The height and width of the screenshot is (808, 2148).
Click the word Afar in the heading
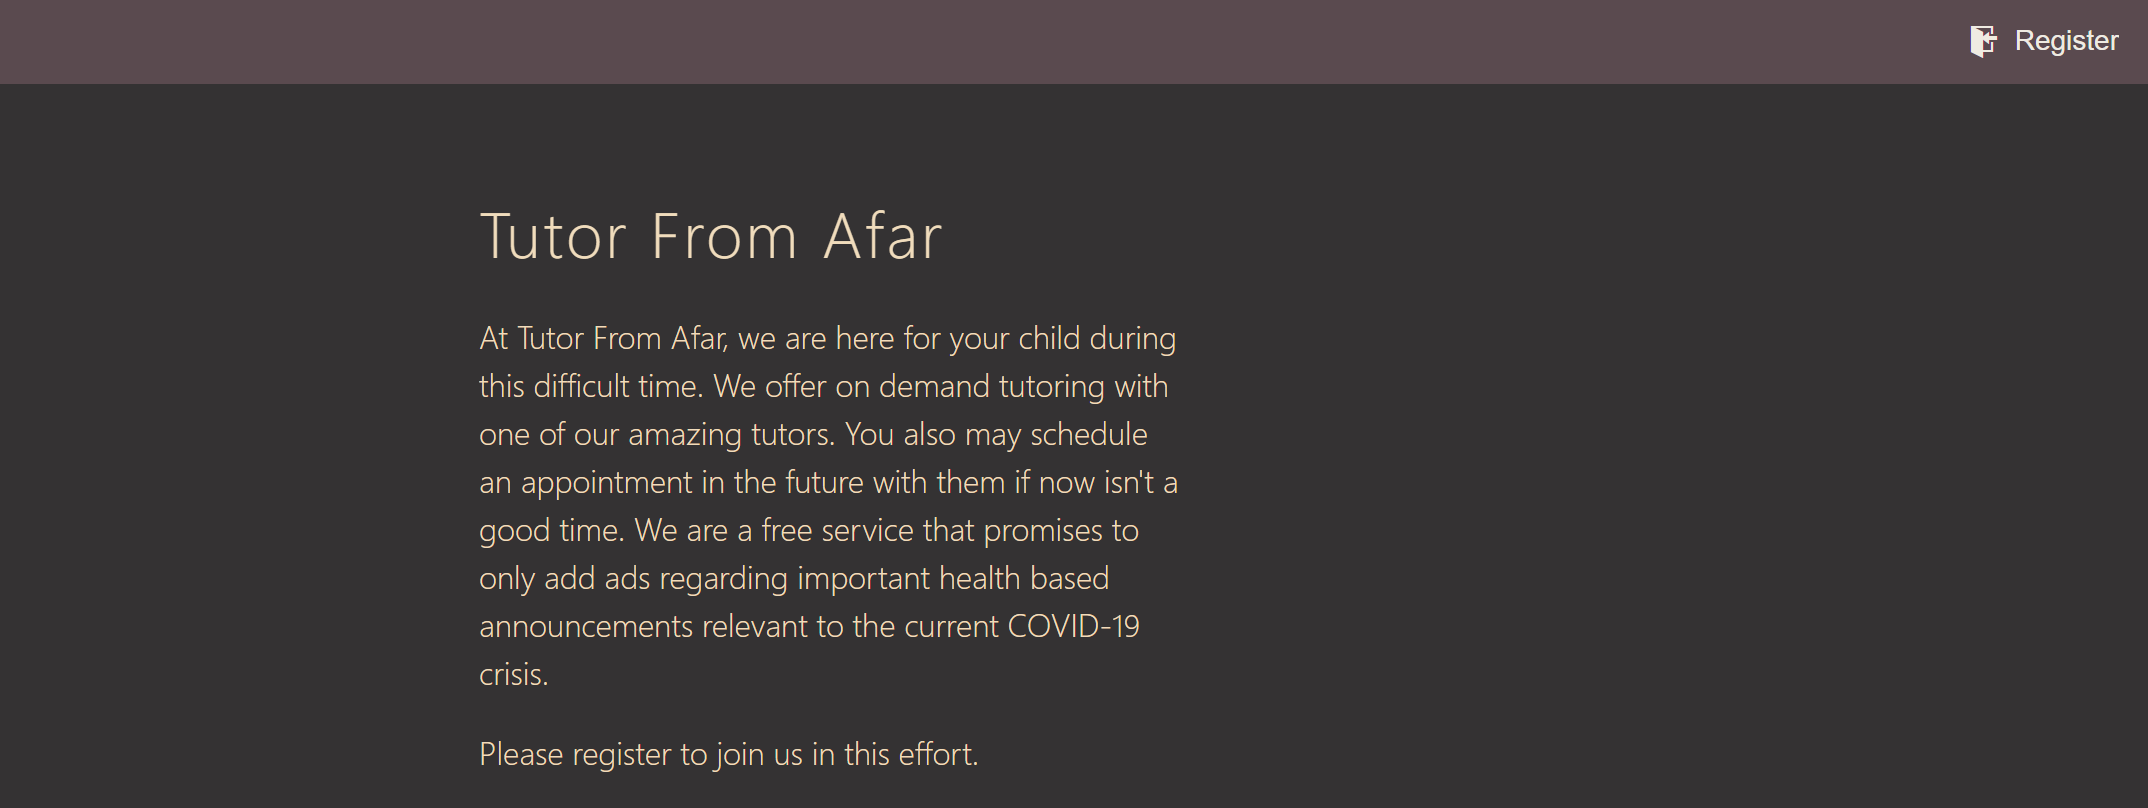pos(882,237)
